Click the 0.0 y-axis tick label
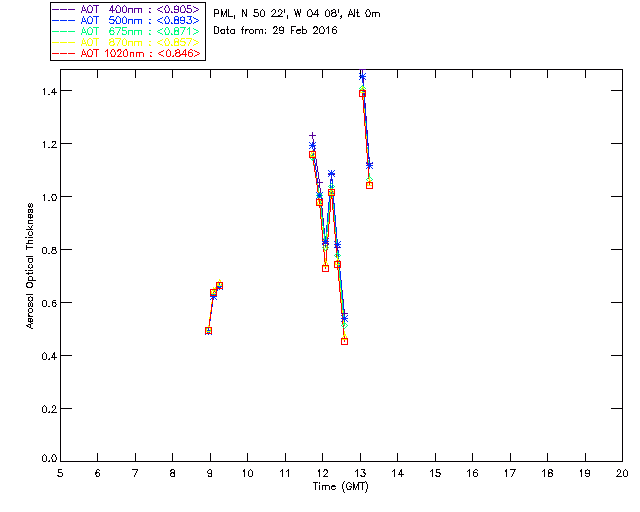Image resolution: width=640 pixels, height=512 pixels. [x=49, y=459]
